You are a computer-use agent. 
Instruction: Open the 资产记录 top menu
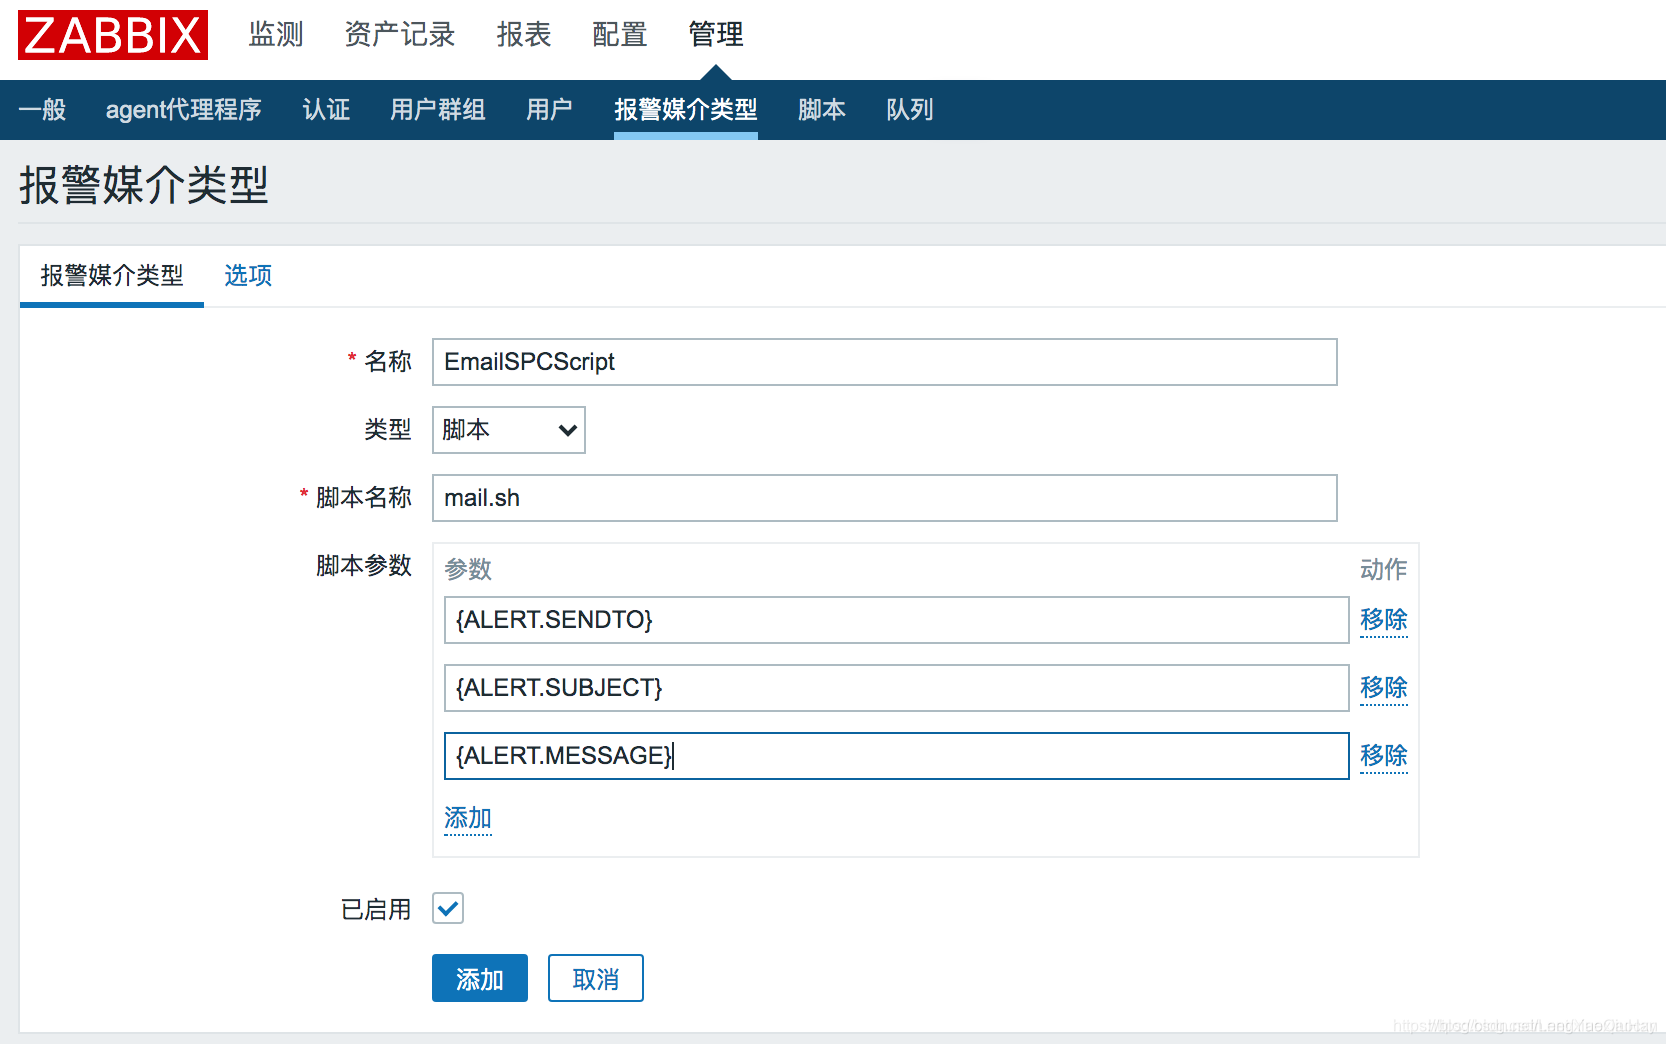pyautogui.click(x=400, y=34)
